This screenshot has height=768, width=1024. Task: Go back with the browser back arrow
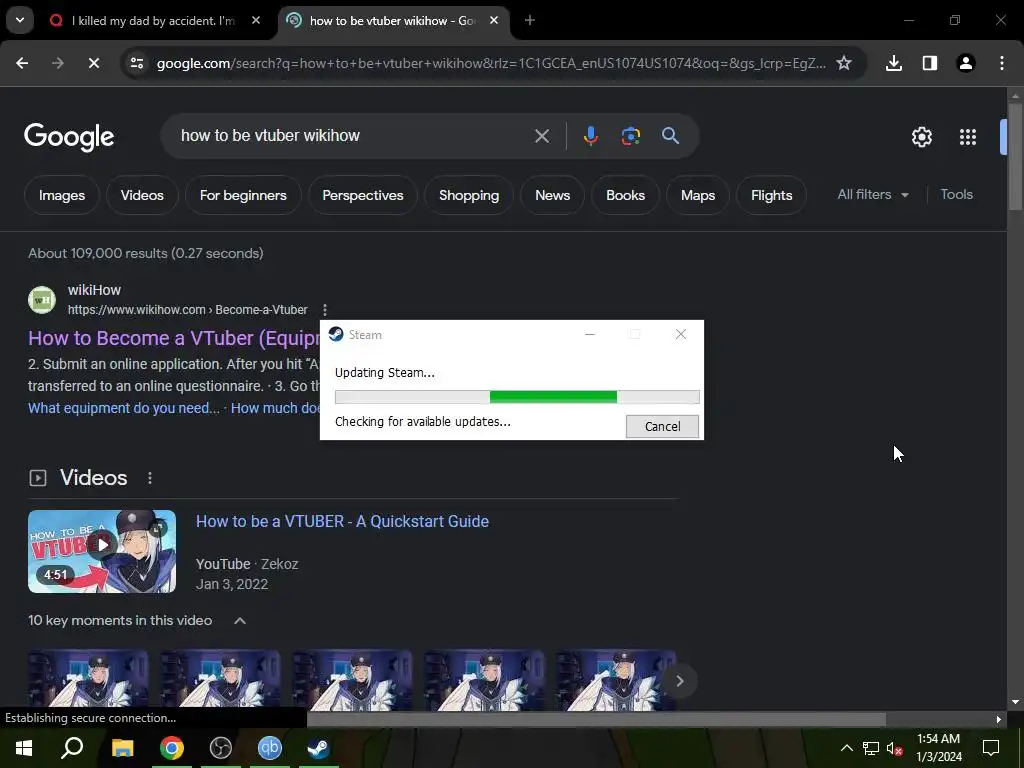point(22,63)
